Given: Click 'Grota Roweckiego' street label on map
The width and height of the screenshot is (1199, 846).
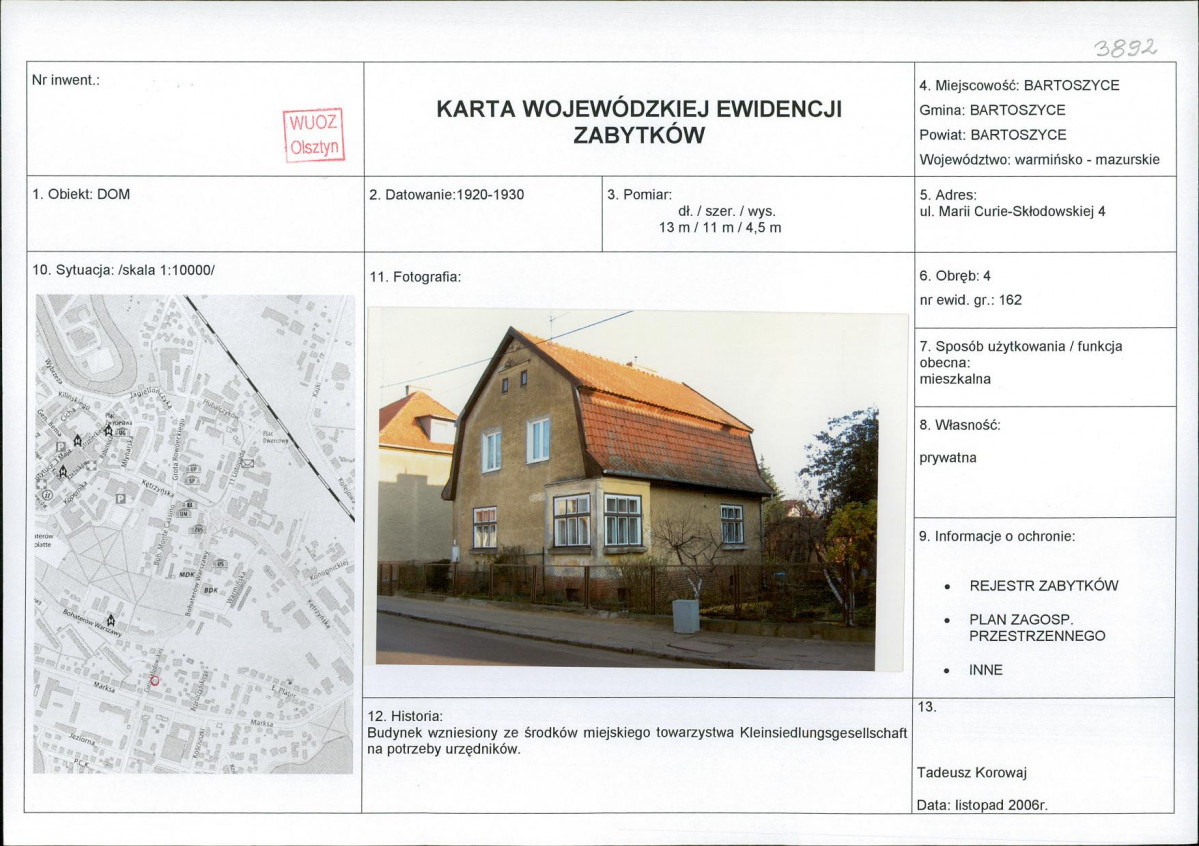Looking at the screenshot, I should coord(178,449).
